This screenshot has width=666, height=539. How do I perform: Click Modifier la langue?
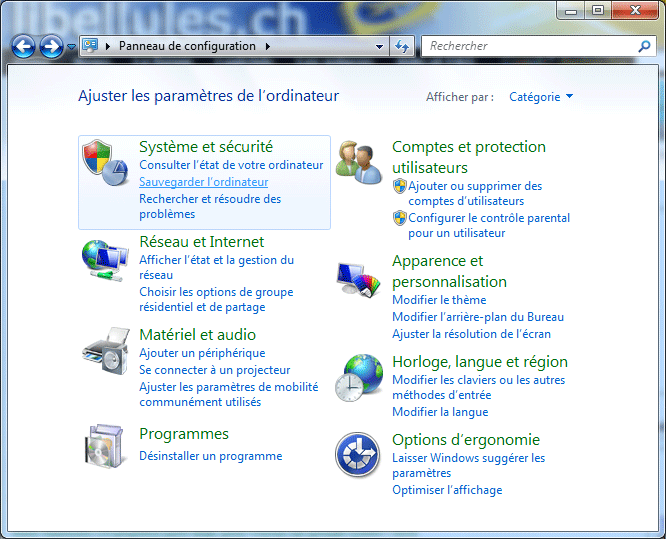click(x=440, y=412)
